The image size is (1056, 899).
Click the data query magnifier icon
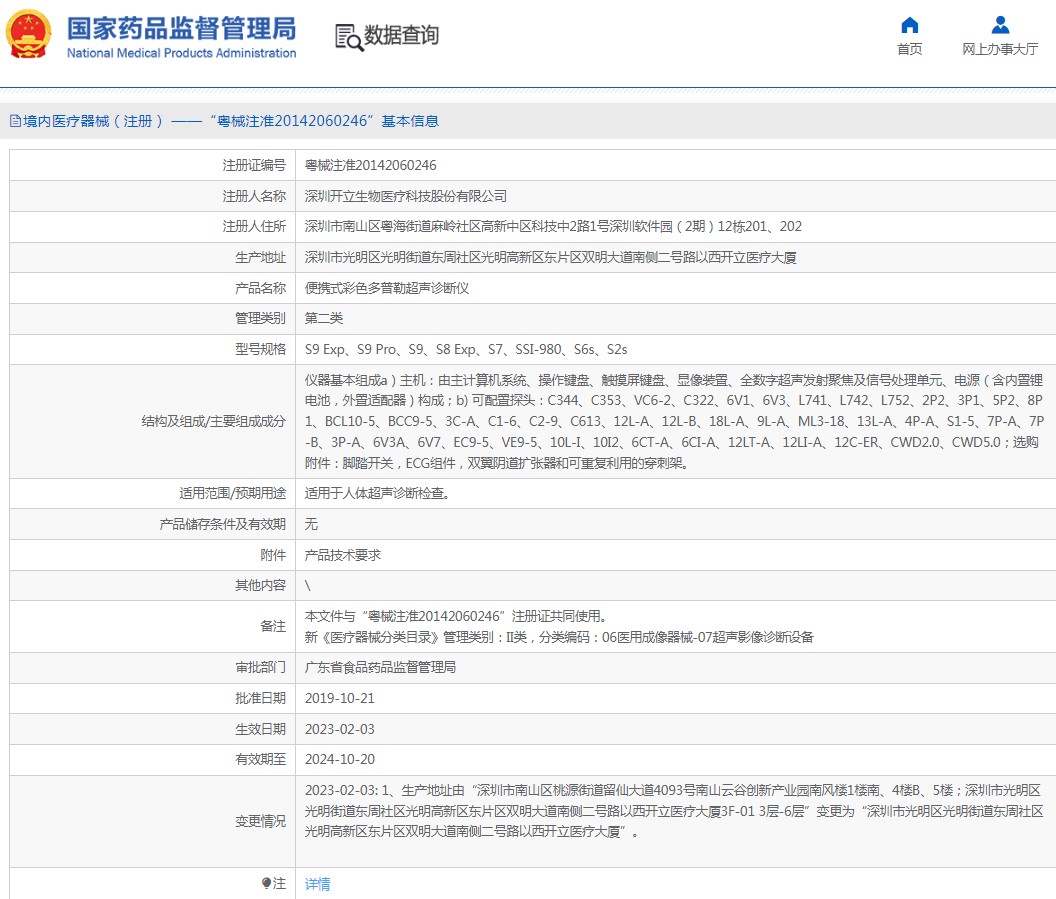pos(348,37)
